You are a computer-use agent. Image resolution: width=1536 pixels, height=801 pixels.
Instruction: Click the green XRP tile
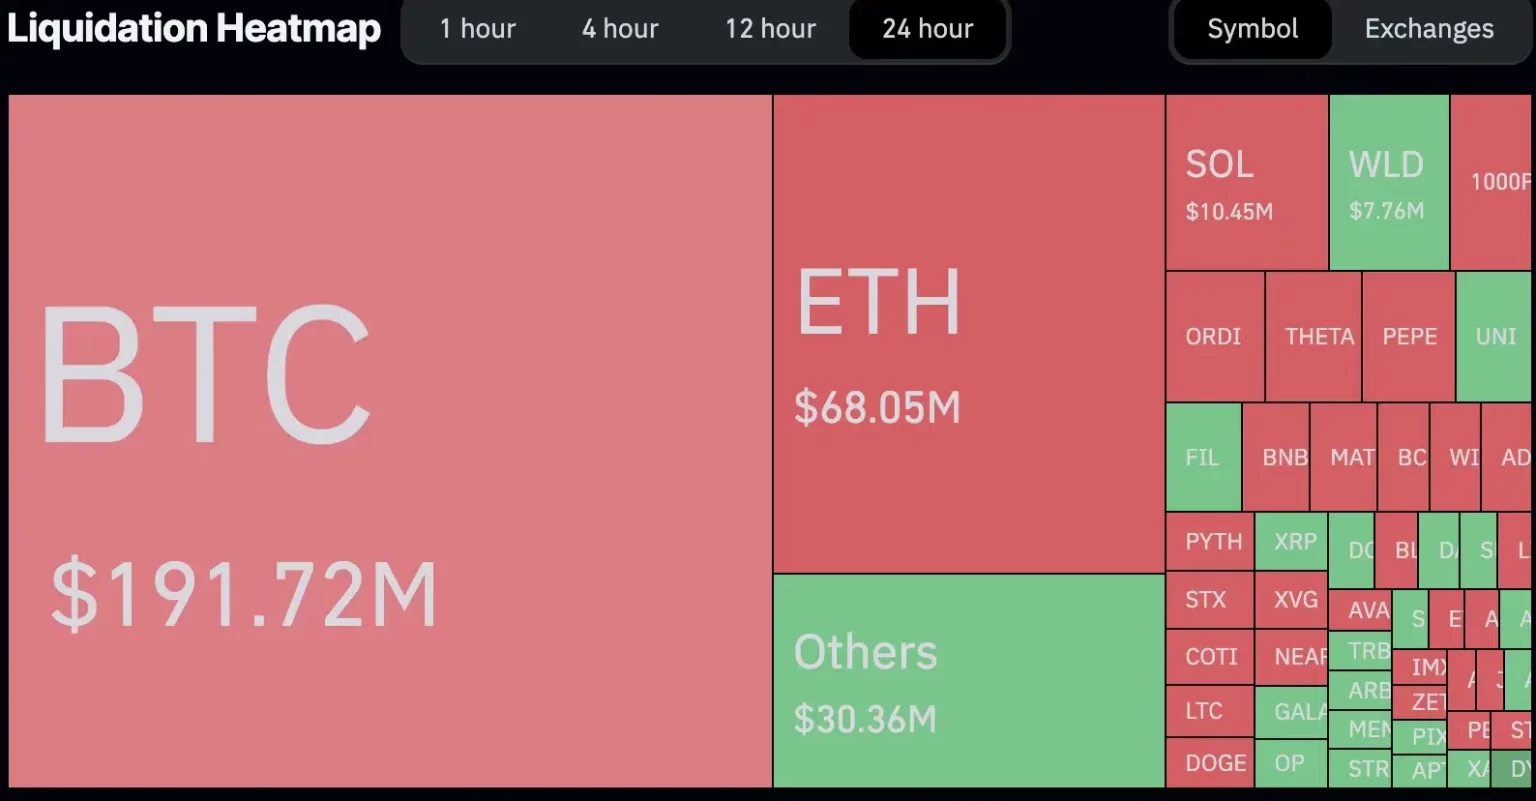pos(1291,542)
